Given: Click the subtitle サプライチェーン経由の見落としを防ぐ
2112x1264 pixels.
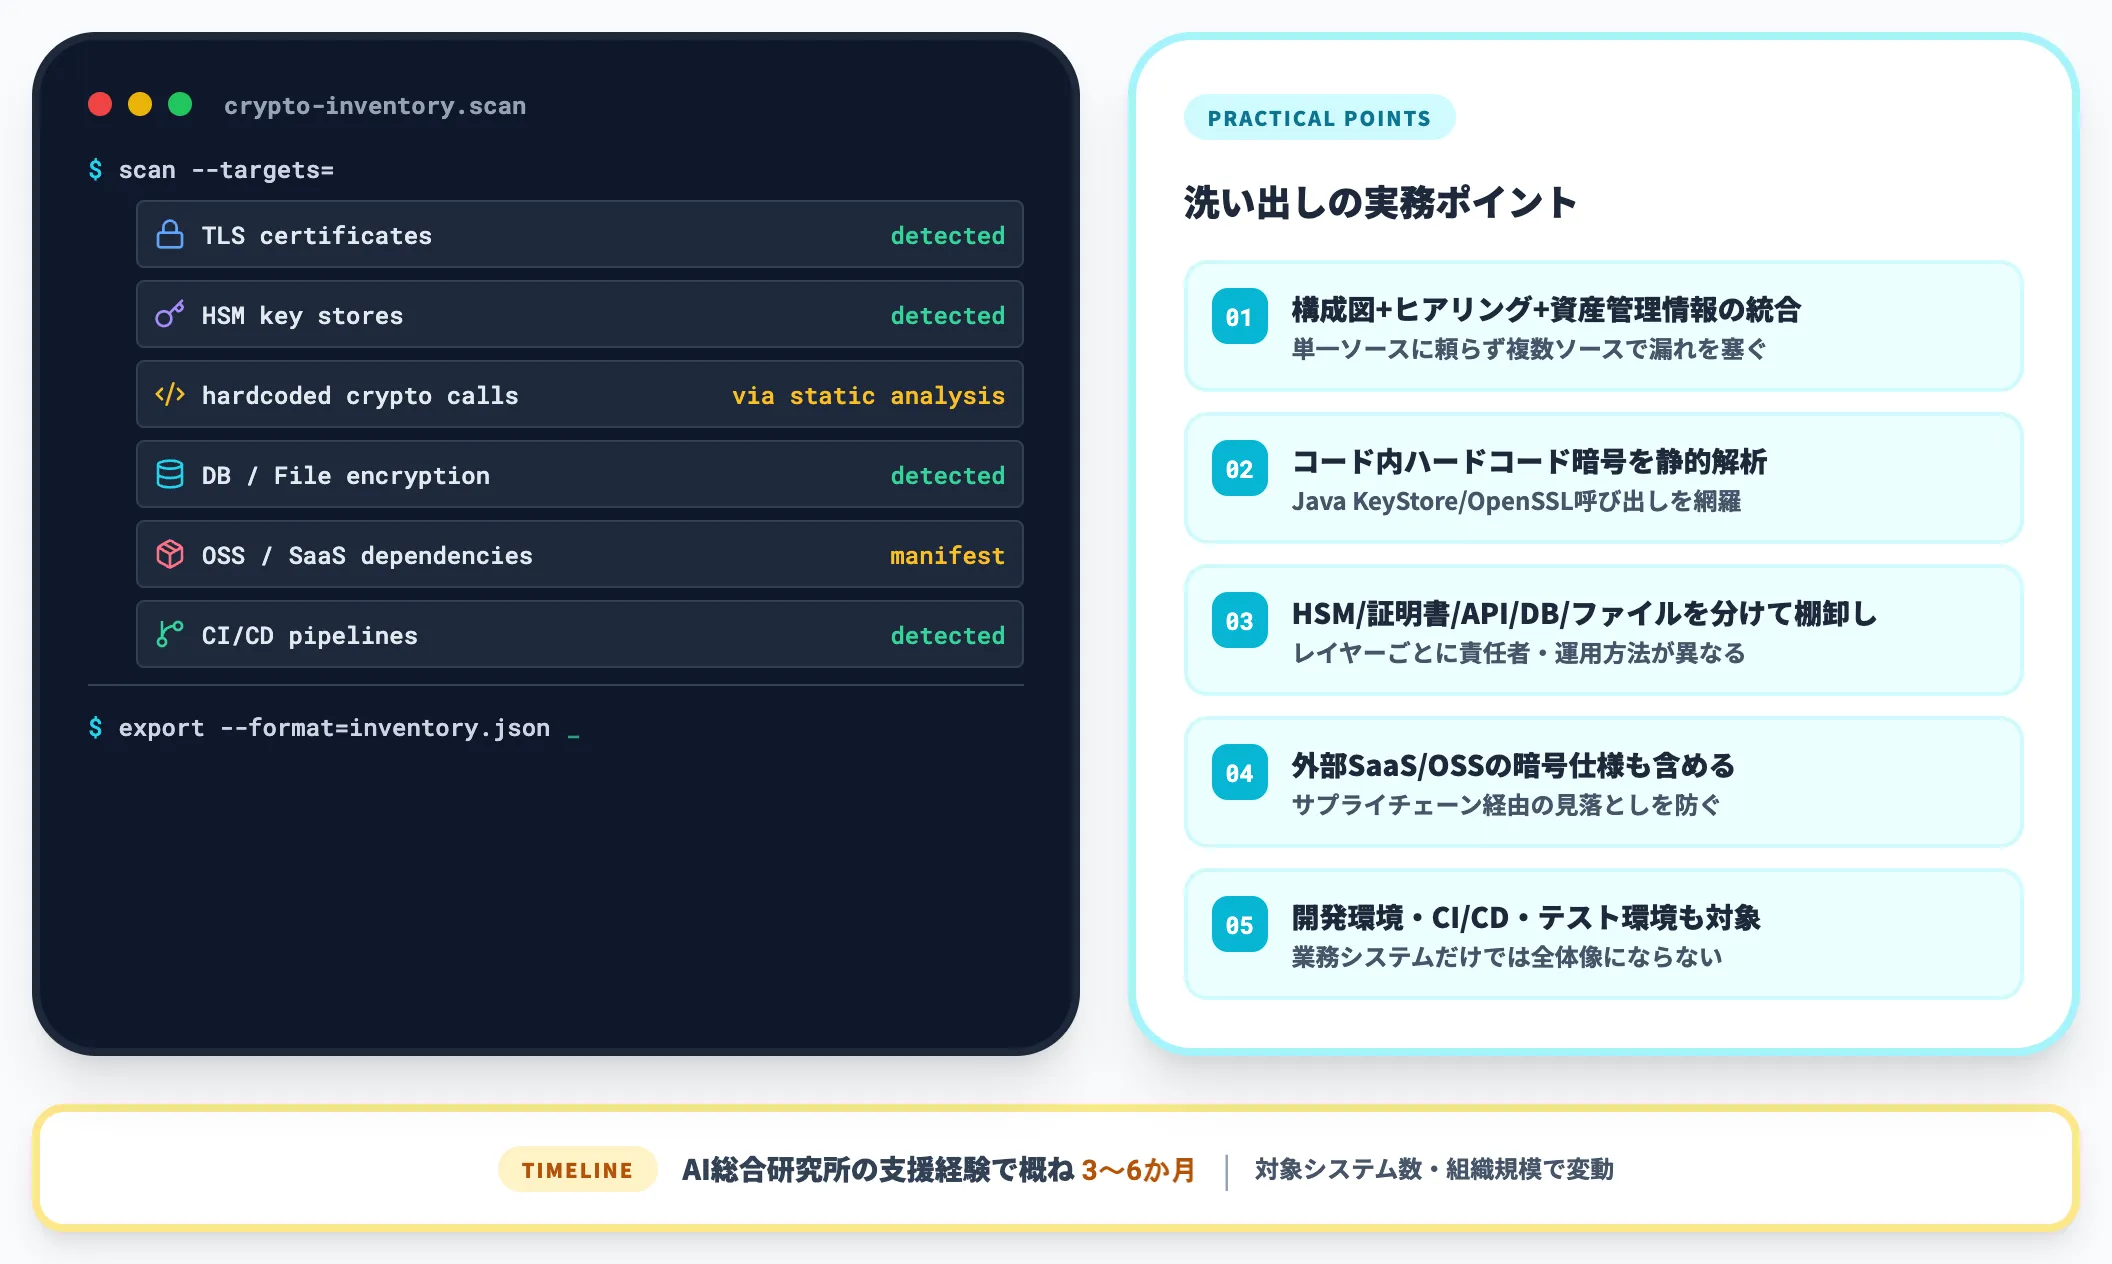Looking at the screenshot, I should pos(1506,805).
